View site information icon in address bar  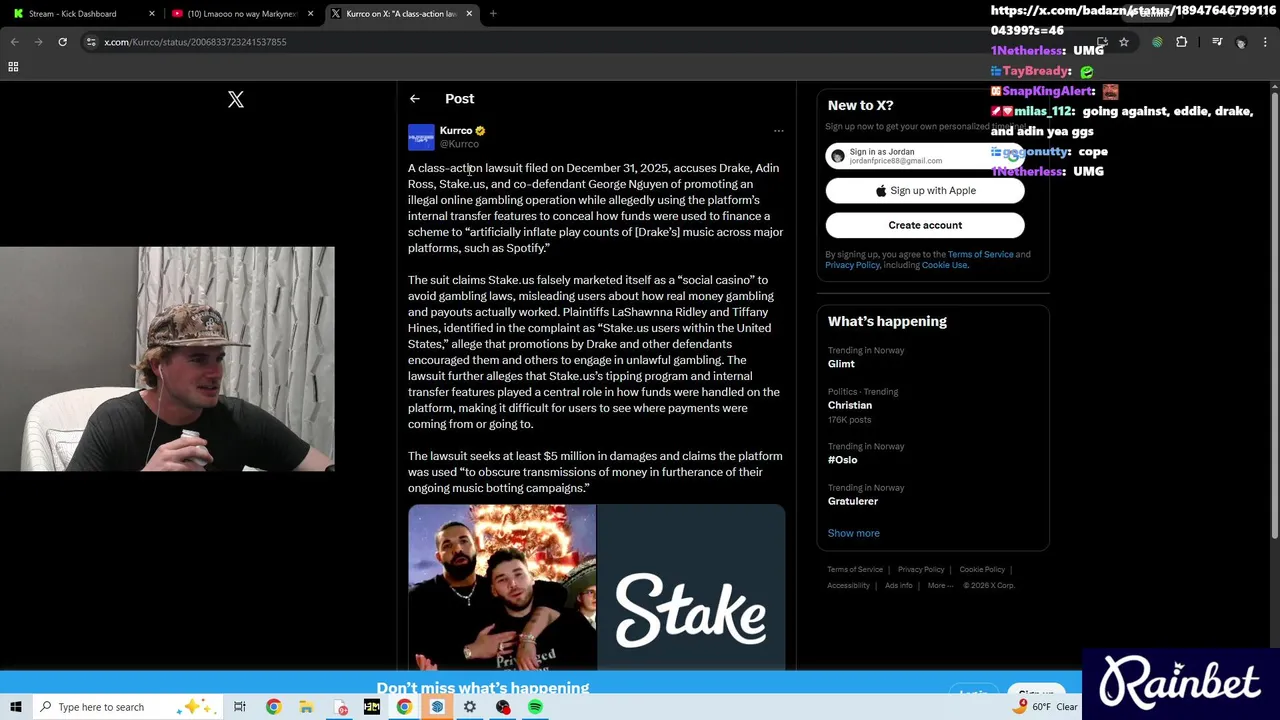[x=91, y=42]
